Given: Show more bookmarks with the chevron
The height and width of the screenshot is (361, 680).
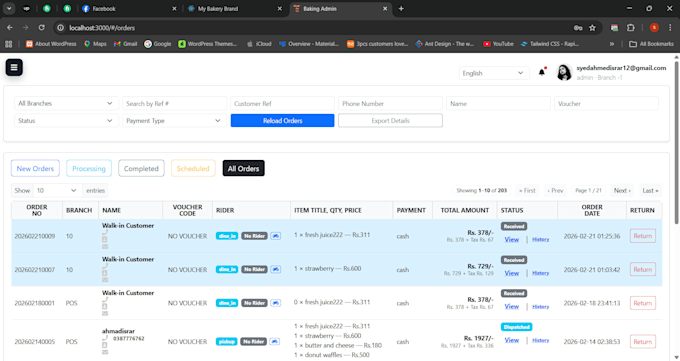Looking at the screenshot, I should click(611, 44).
